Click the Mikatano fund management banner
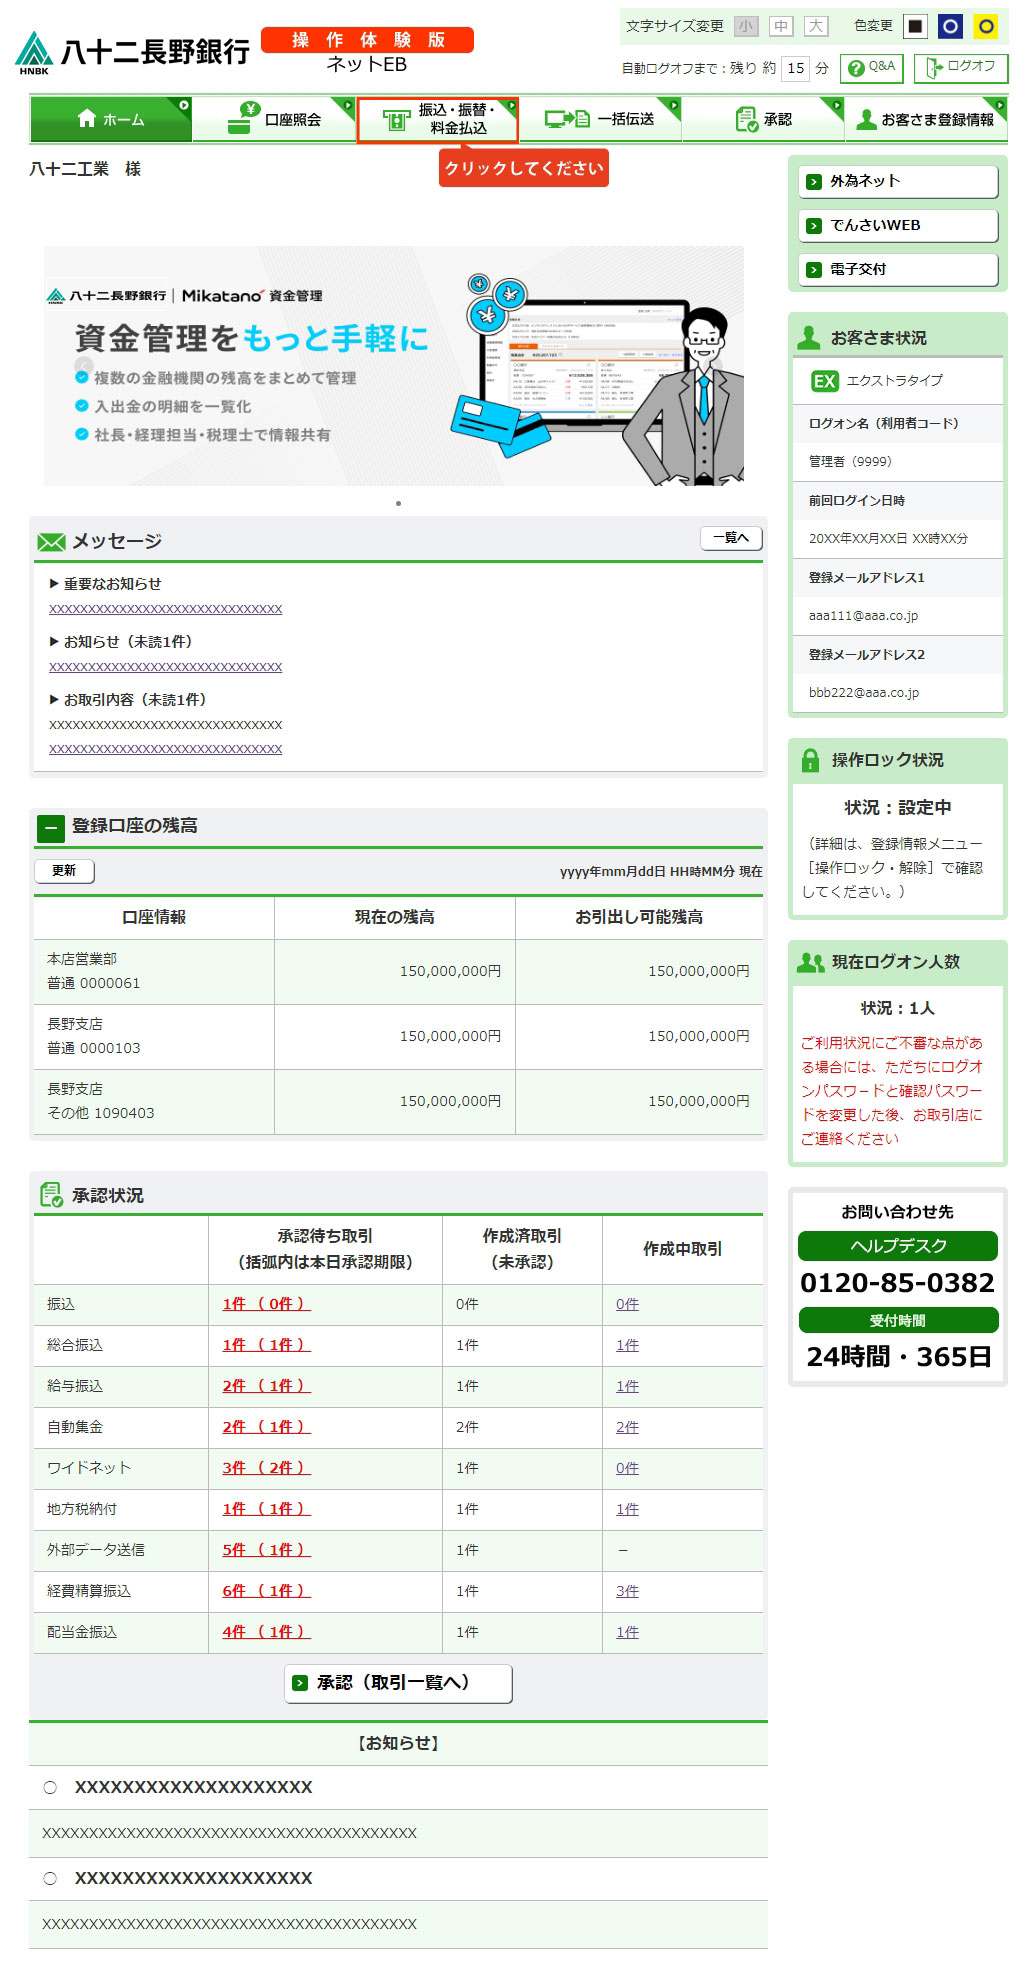The width and height of the screenshot is (1019, 1979). (x=394, y=366)
